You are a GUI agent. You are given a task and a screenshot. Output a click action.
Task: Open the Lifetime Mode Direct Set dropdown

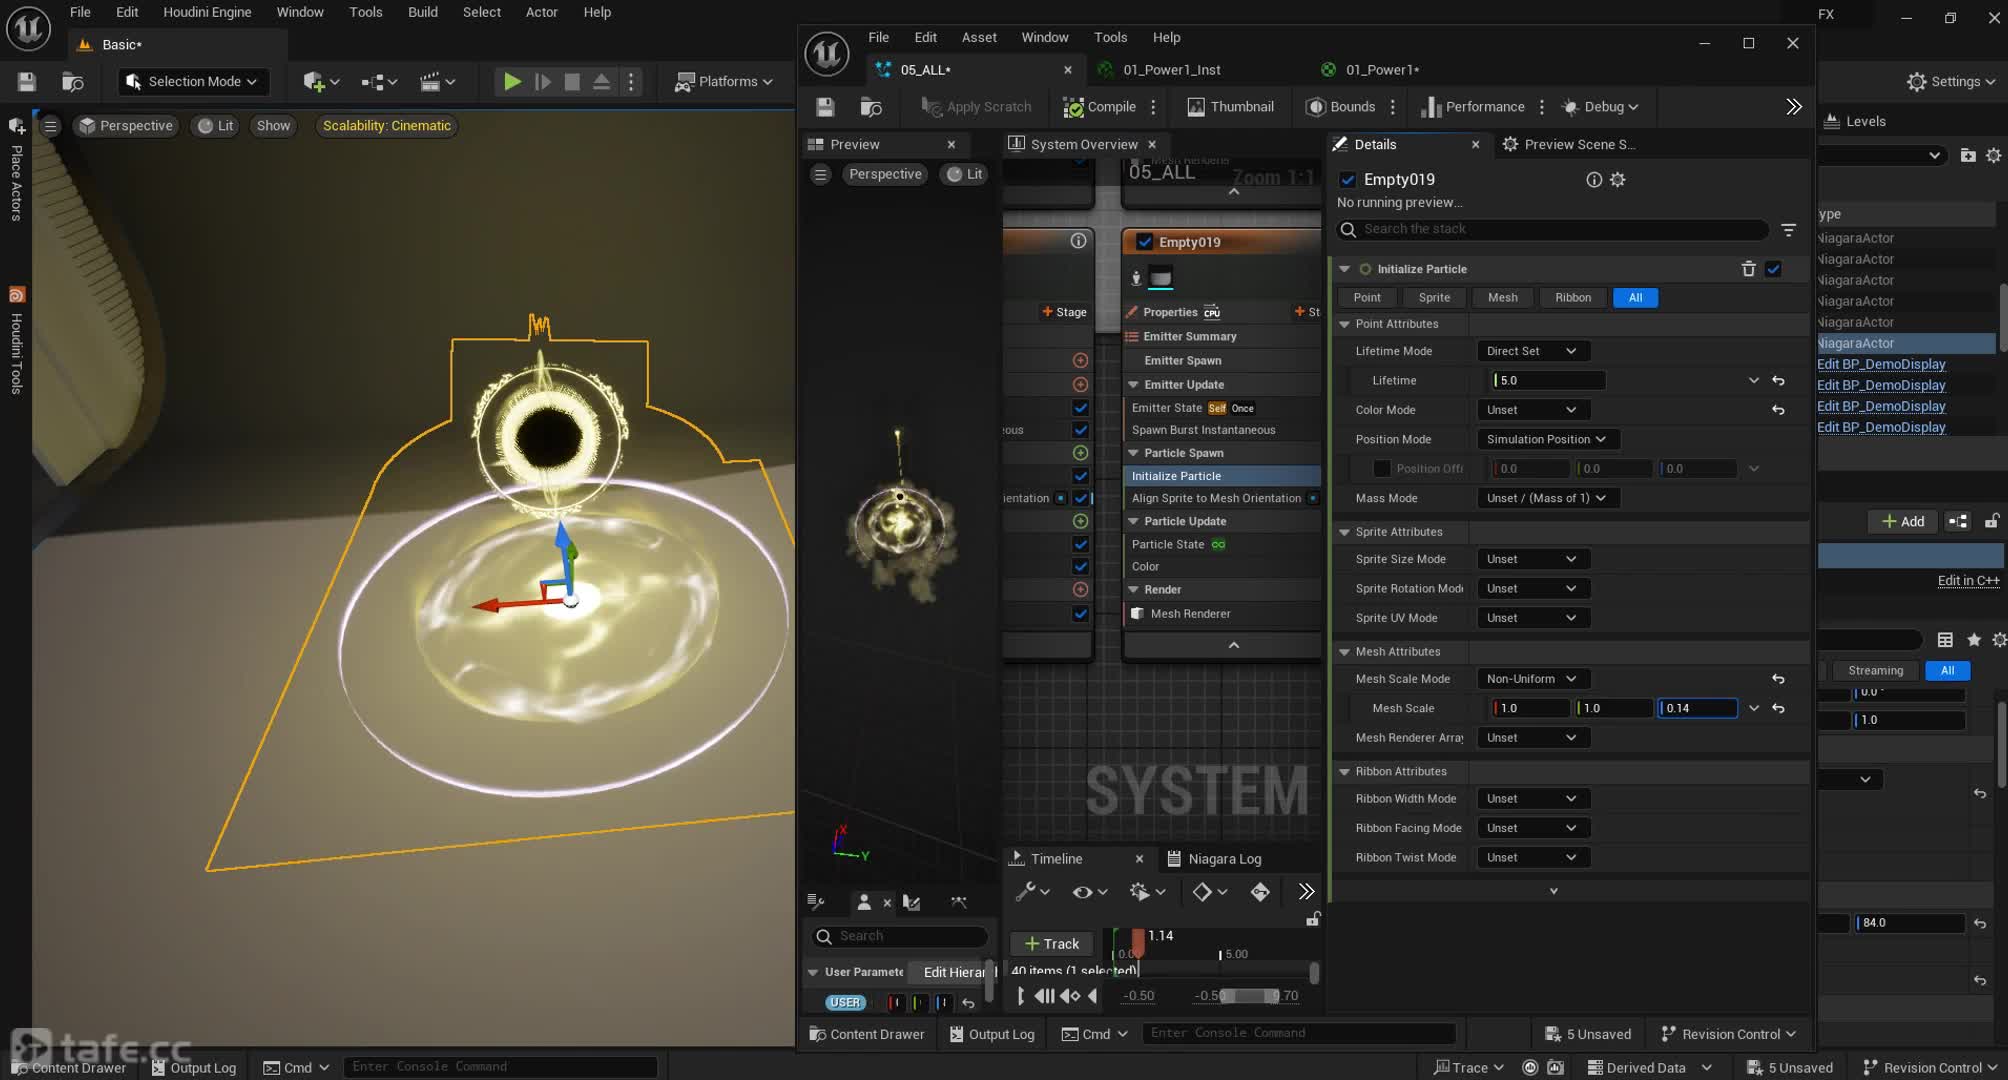pyautogui.click(x=1532, y=351)
